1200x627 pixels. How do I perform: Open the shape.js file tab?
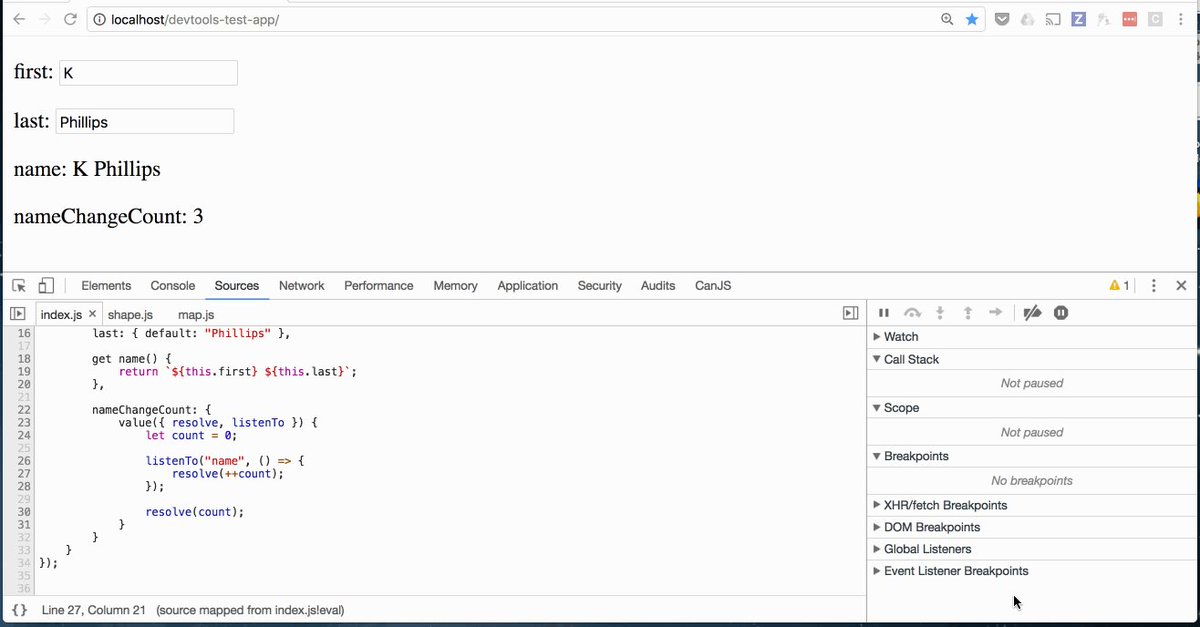coord(130,315)
